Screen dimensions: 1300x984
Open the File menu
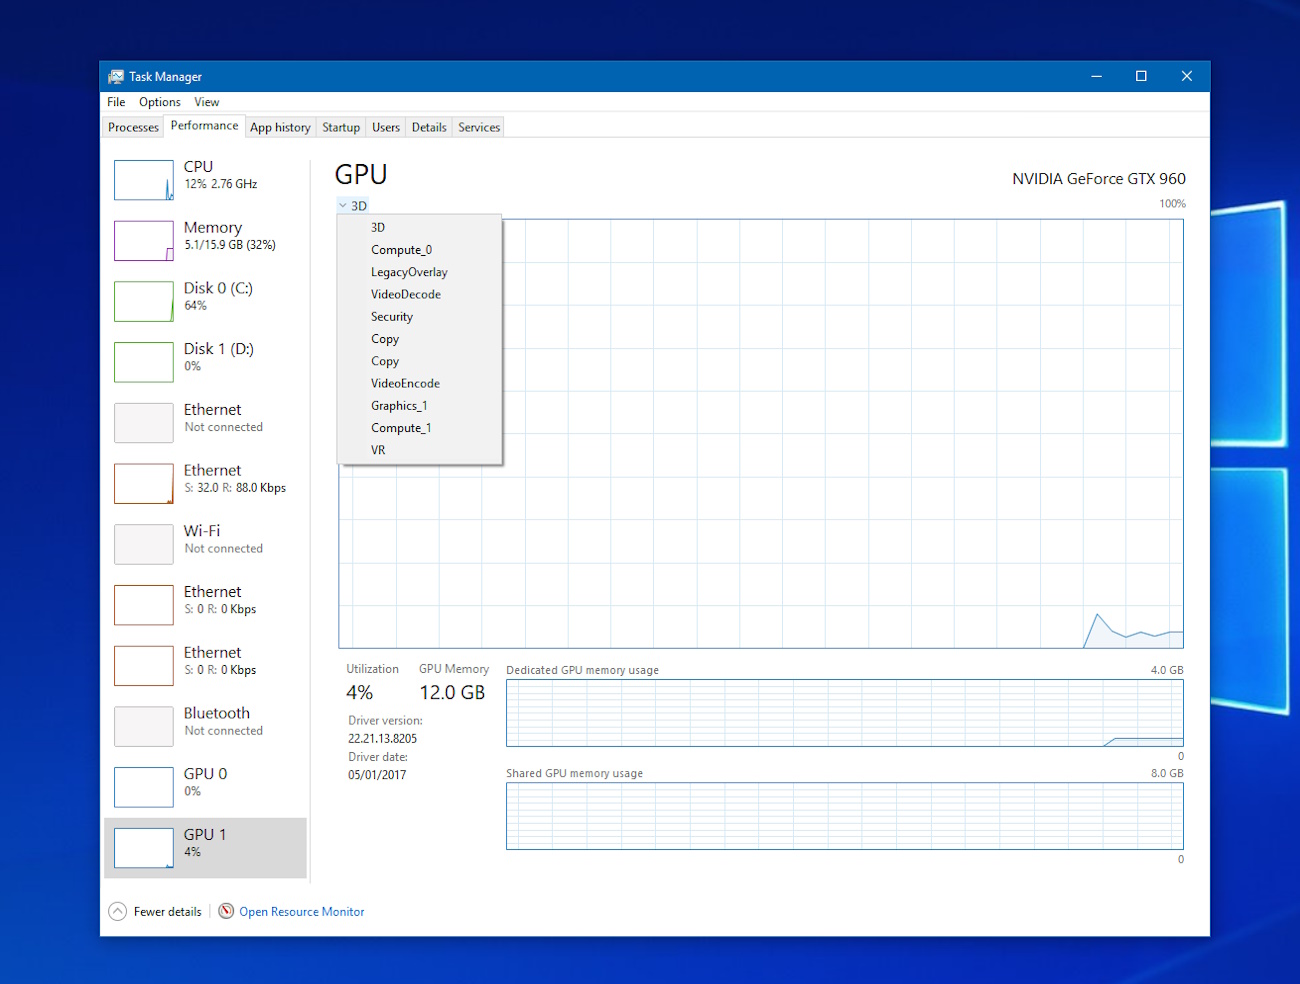[x=116, y=102]
